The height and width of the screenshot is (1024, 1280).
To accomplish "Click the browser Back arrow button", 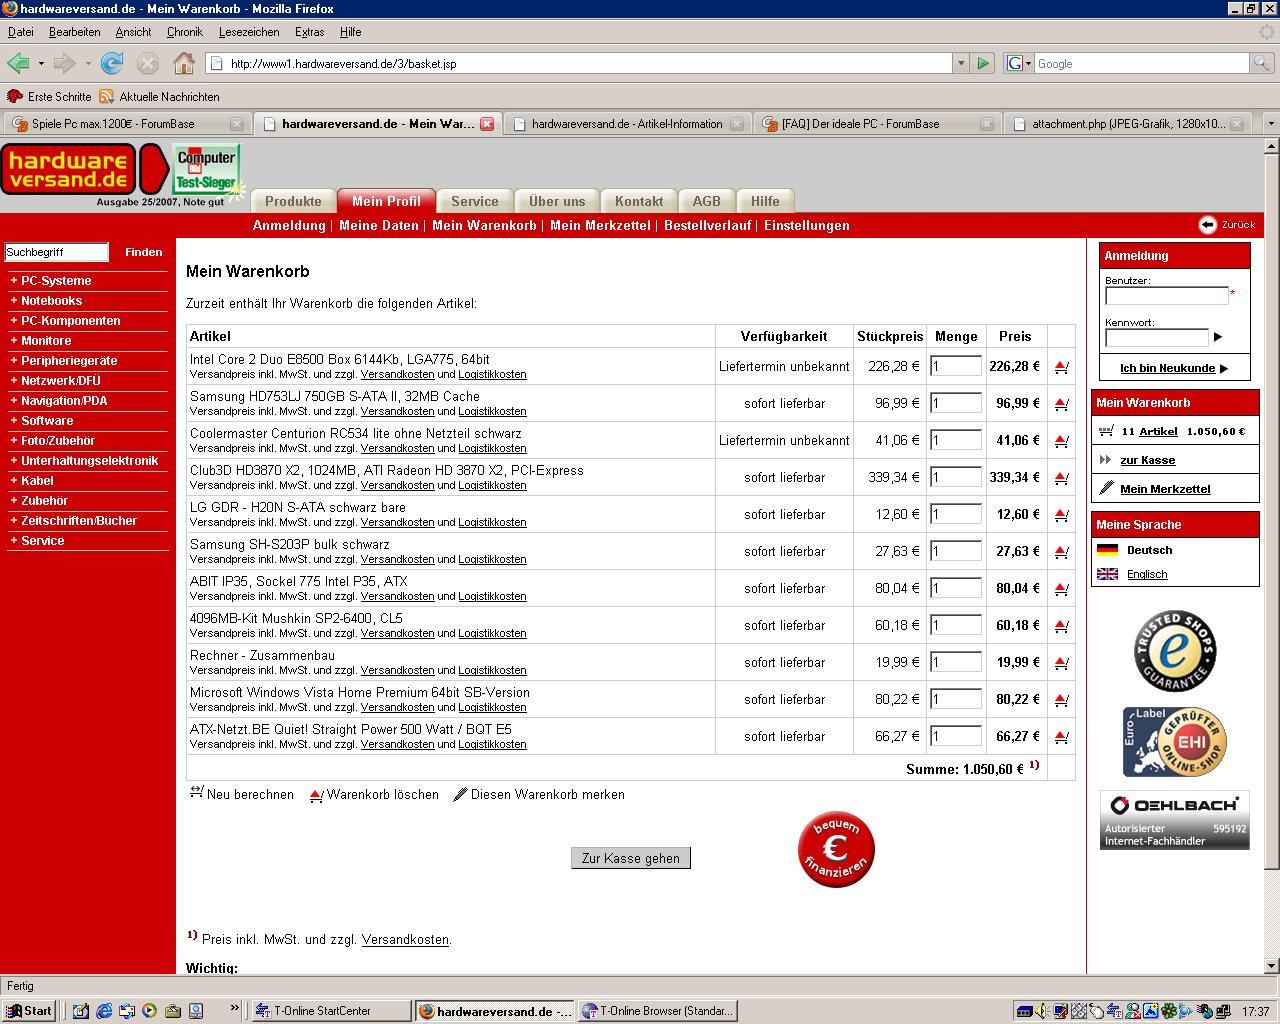I will (18, 63).
